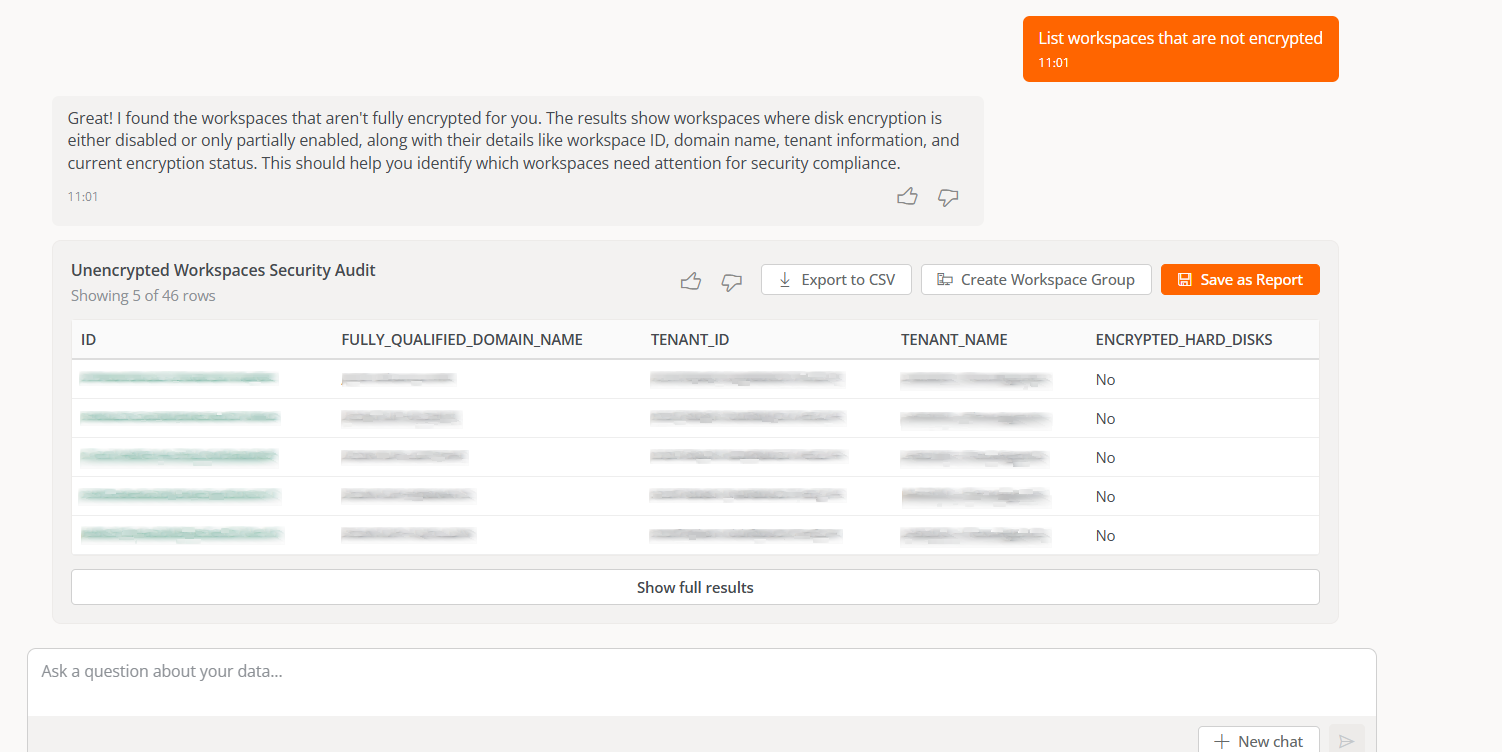The width and height of the screenshot is (1502, 752).
Task: Click the ID column header
Action: pyautogui.click(x=89, y=340)
